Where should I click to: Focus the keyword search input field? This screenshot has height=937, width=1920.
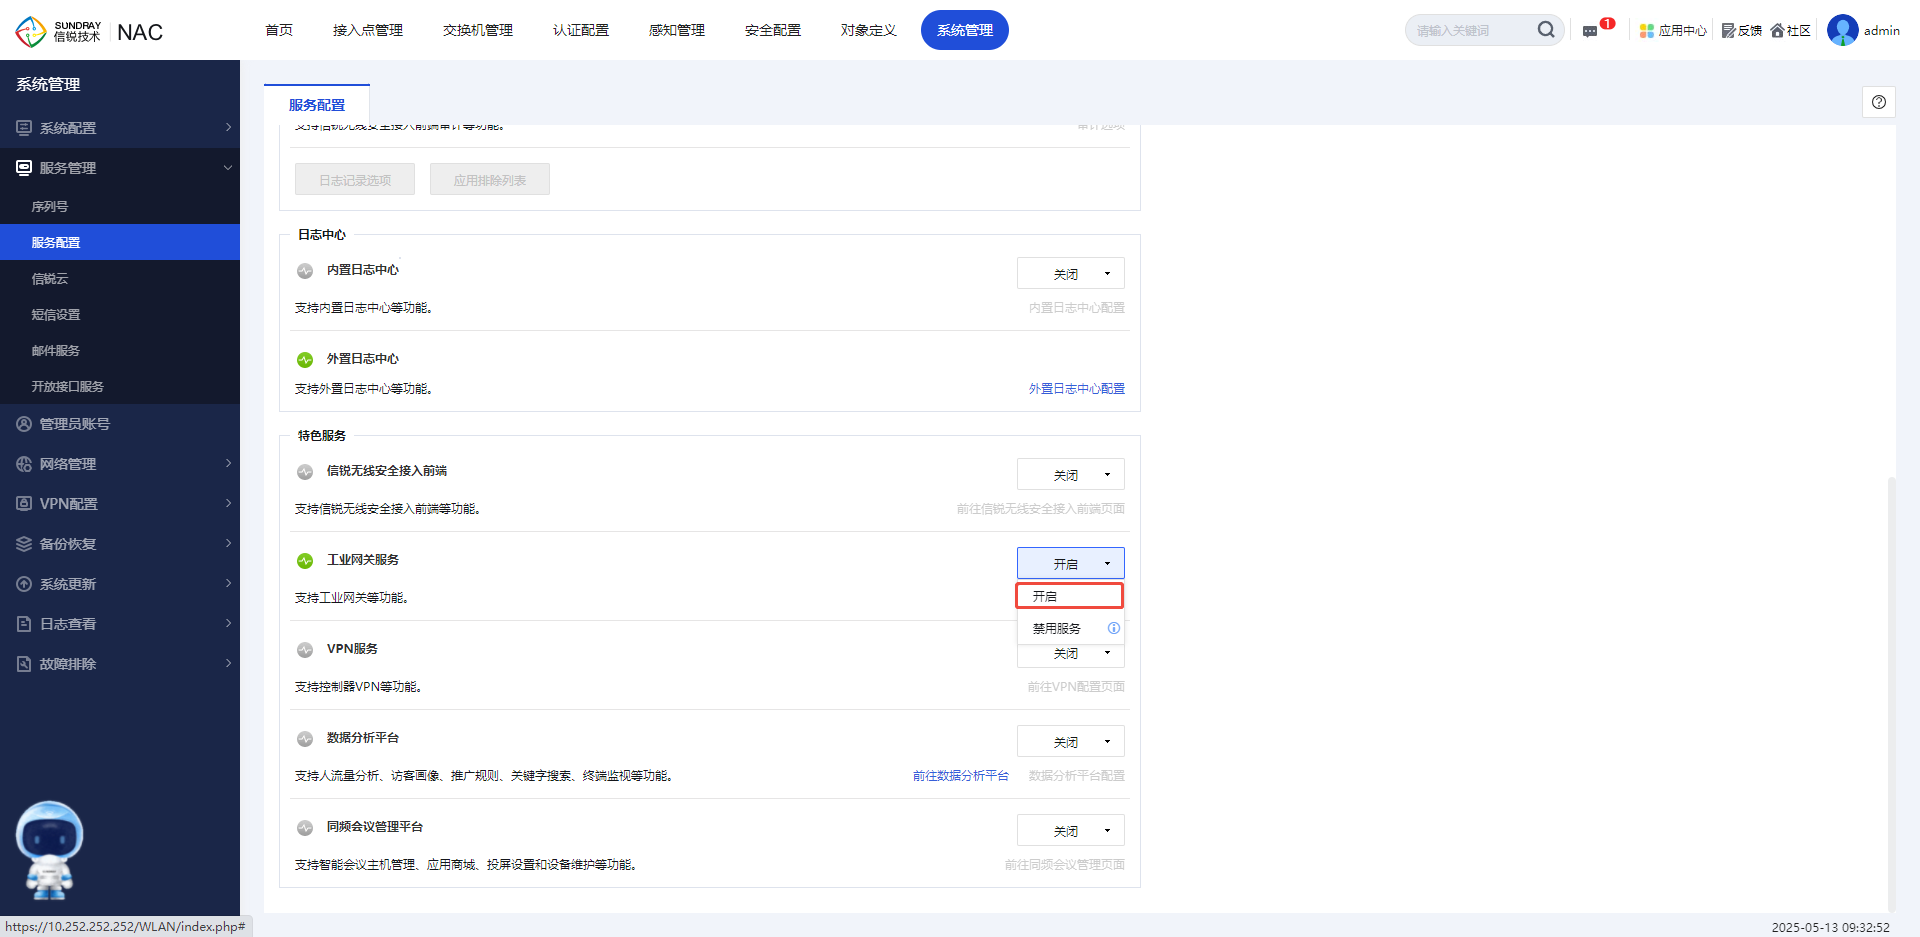click(1470, 30)
